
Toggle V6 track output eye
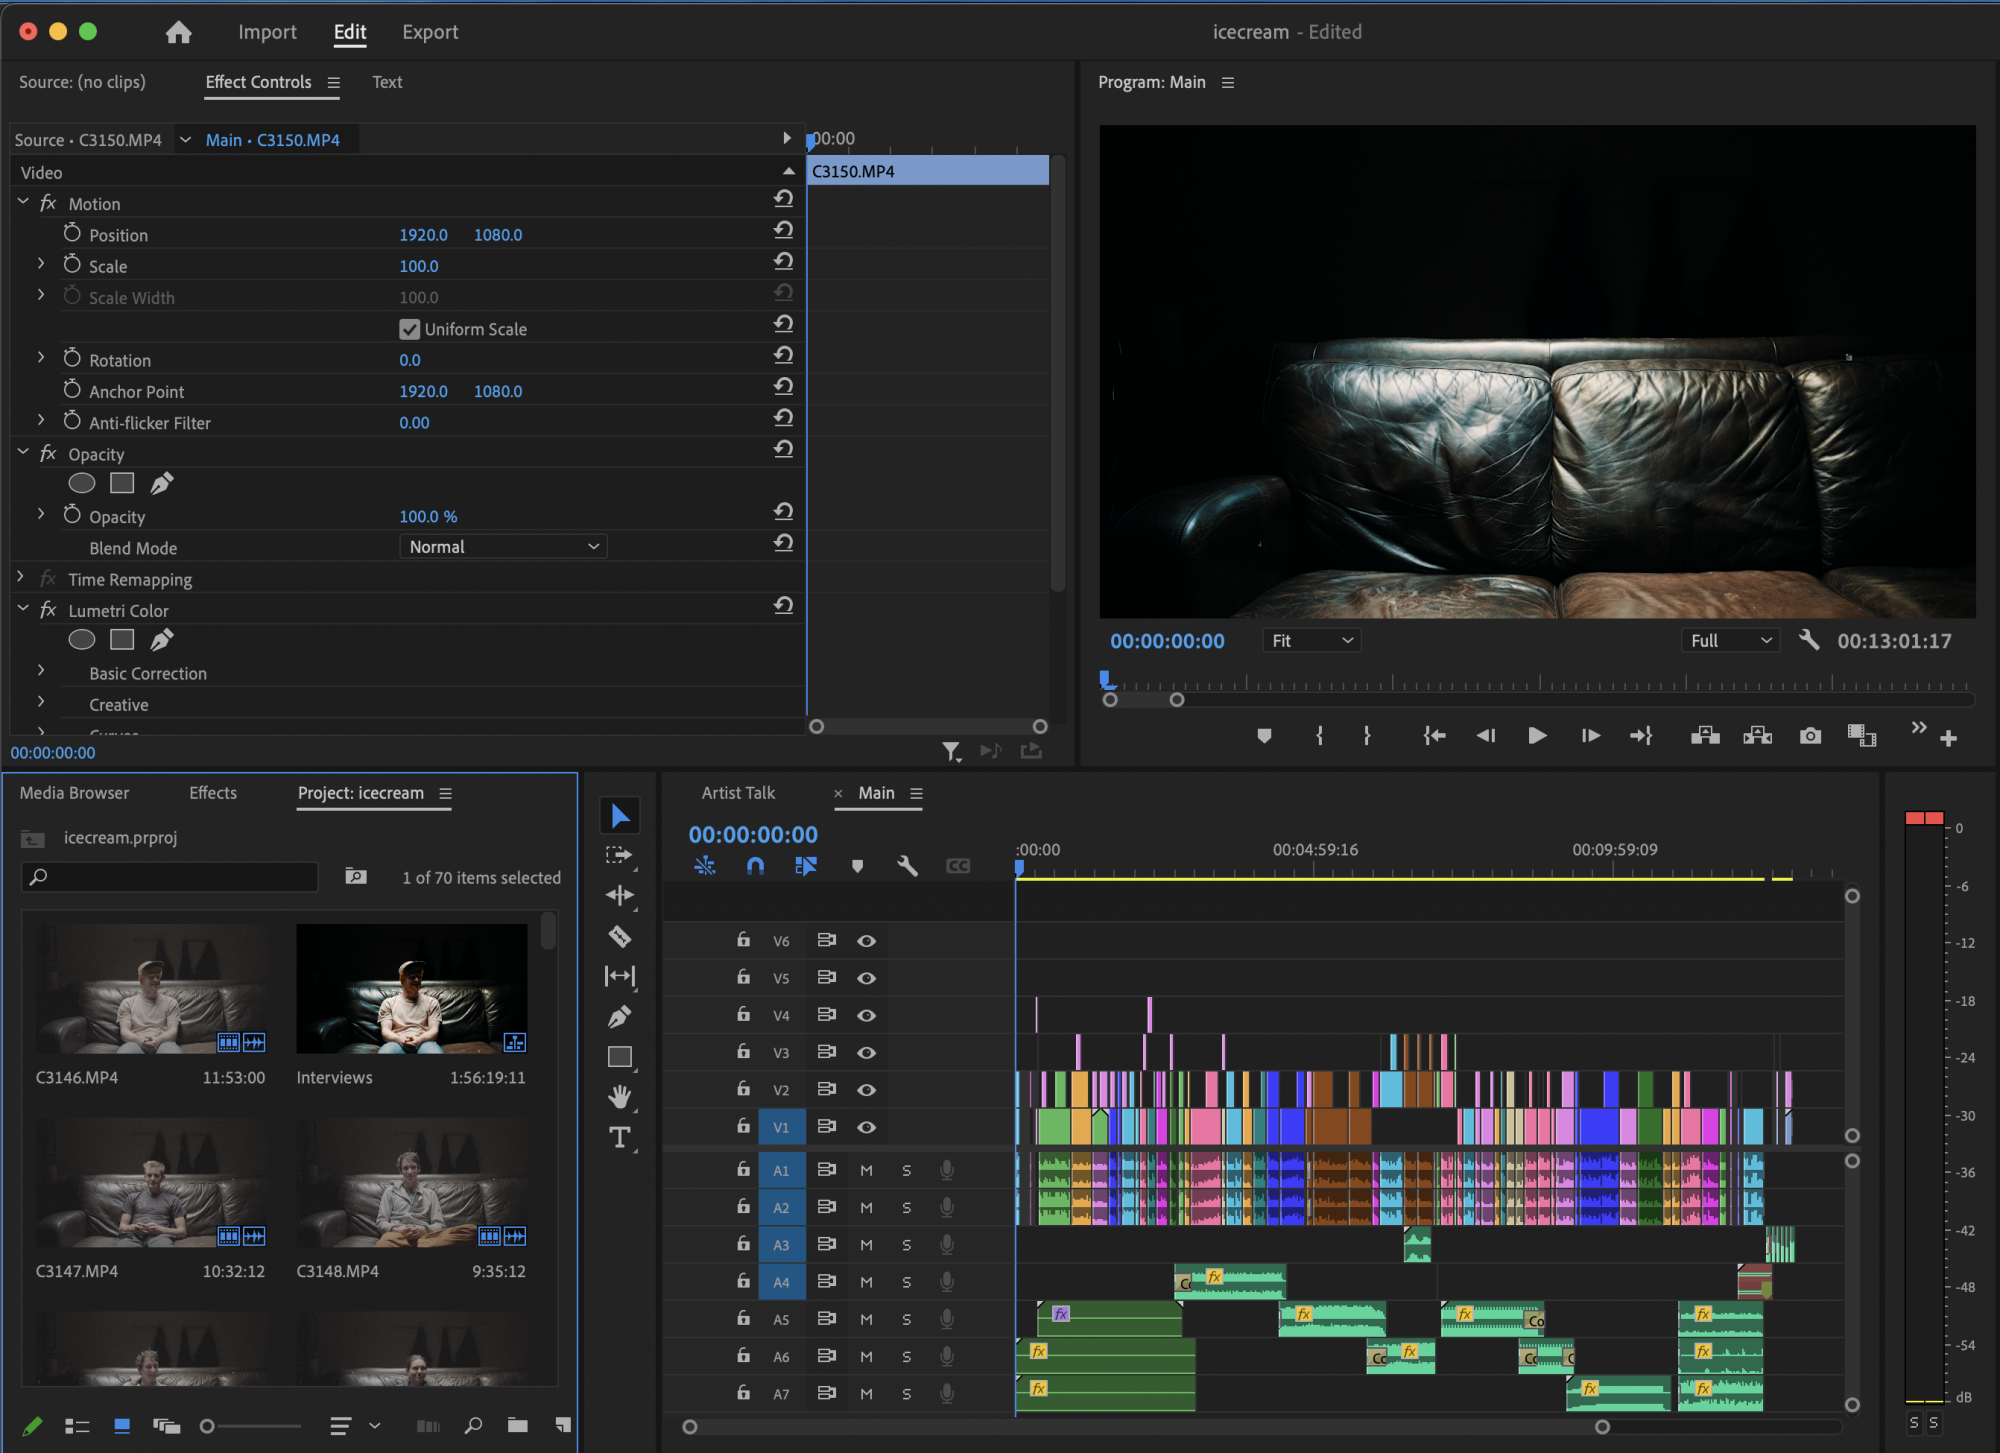[867, 941]
